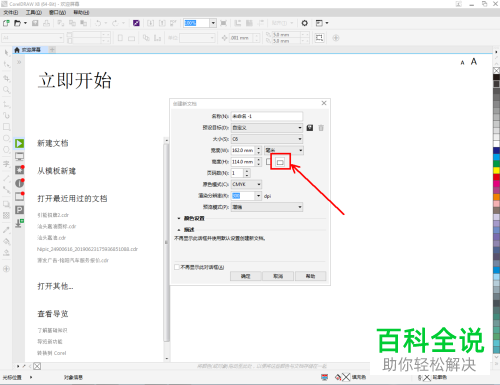Click the Import icon in toolbar
The image size is (500, 385).
coord(151,23)
